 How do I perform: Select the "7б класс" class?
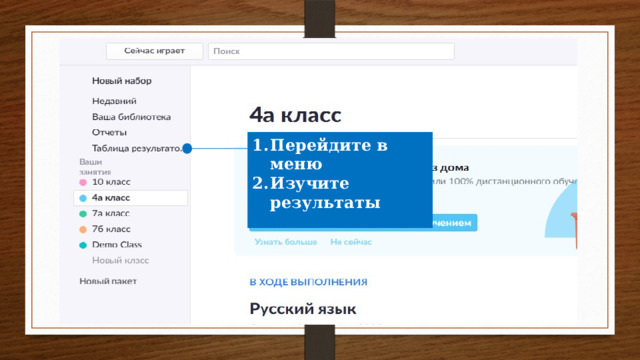pos(111,229)
